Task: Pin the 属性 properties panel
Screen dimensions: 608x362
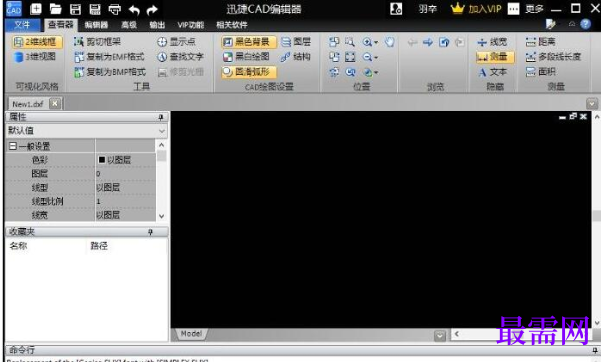Action: [x=161, y=117]
